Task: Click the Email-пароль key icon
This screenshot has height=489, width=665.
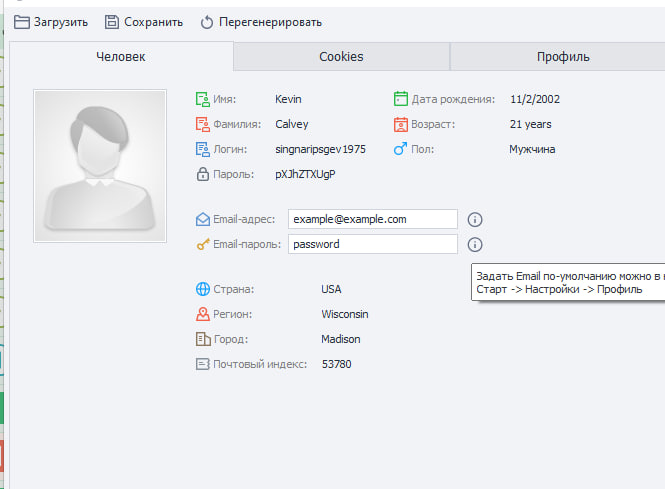Action: pos(203,244)
